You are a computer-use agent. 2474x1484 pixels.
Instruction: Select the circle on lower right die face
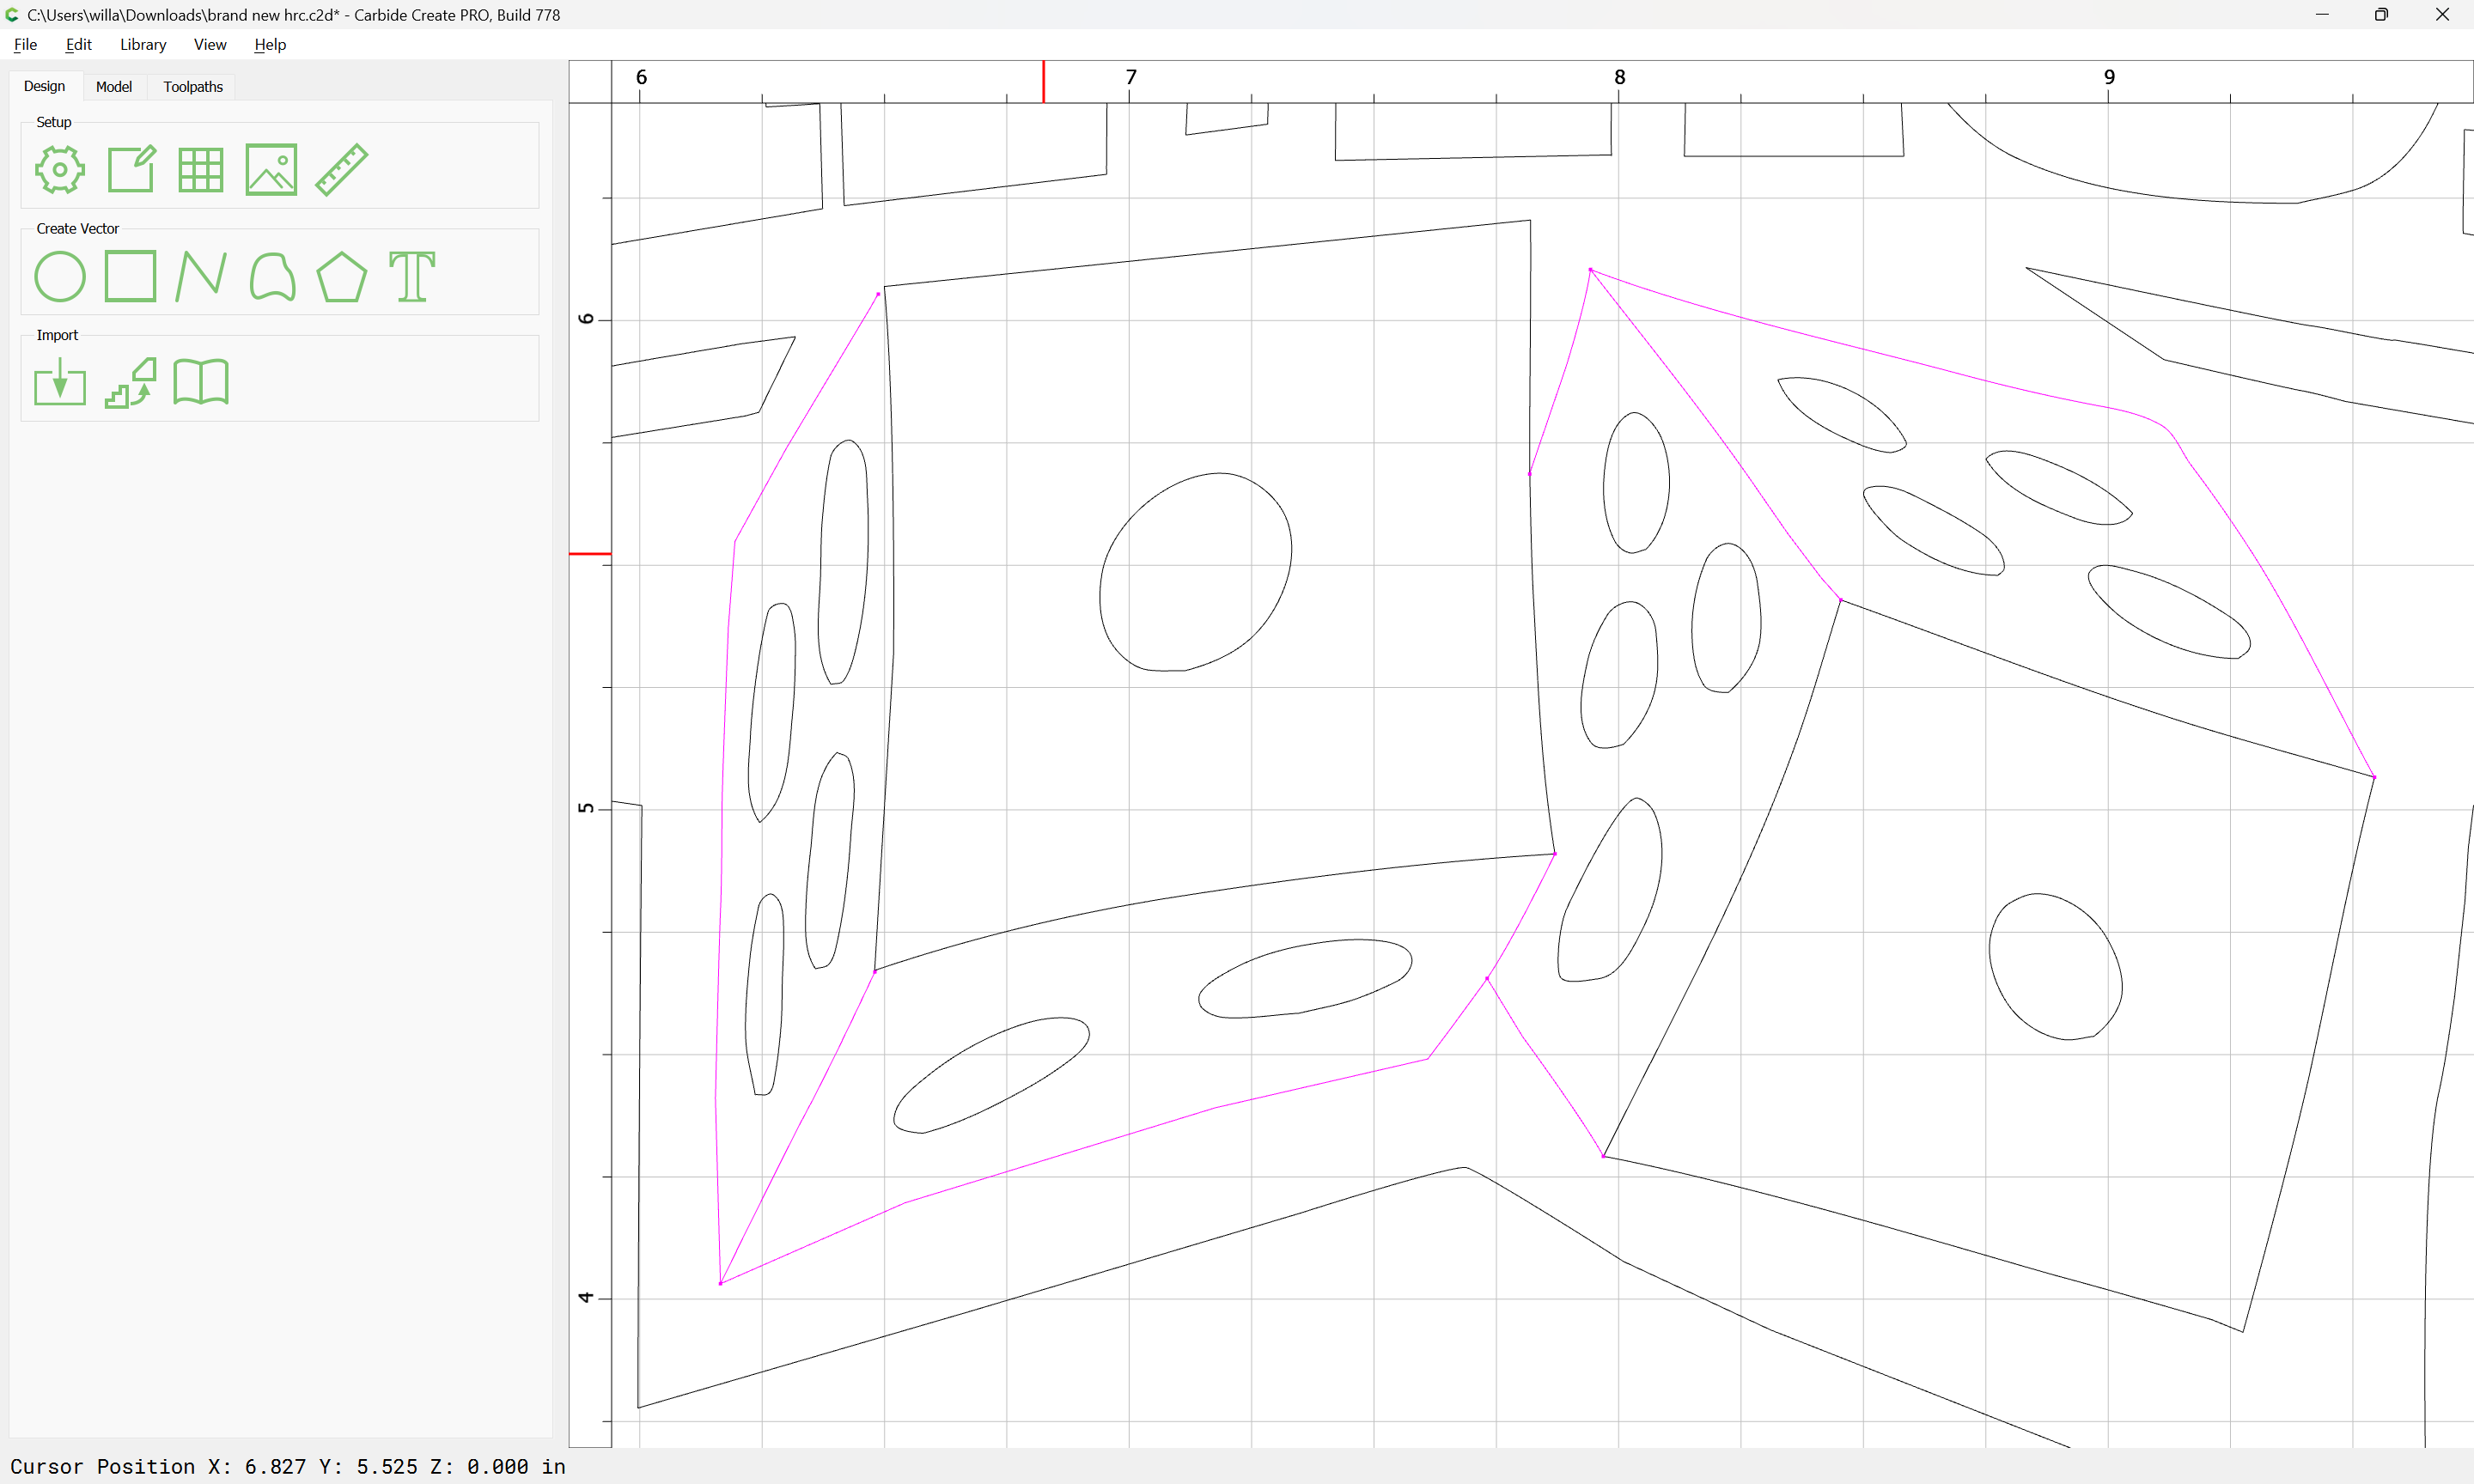pyautogui.click(x=2056, y=966)
